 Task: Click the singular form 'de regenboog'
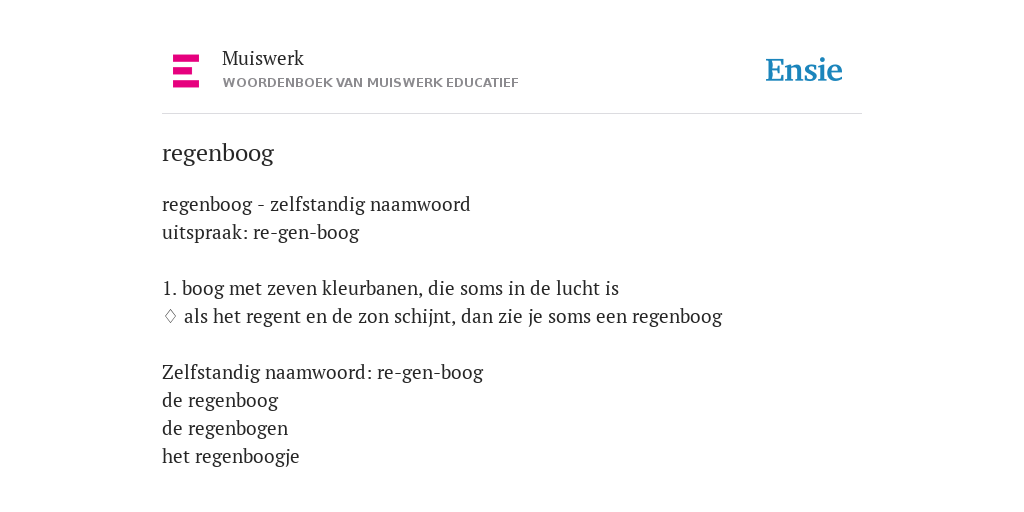tap(220, 401)
